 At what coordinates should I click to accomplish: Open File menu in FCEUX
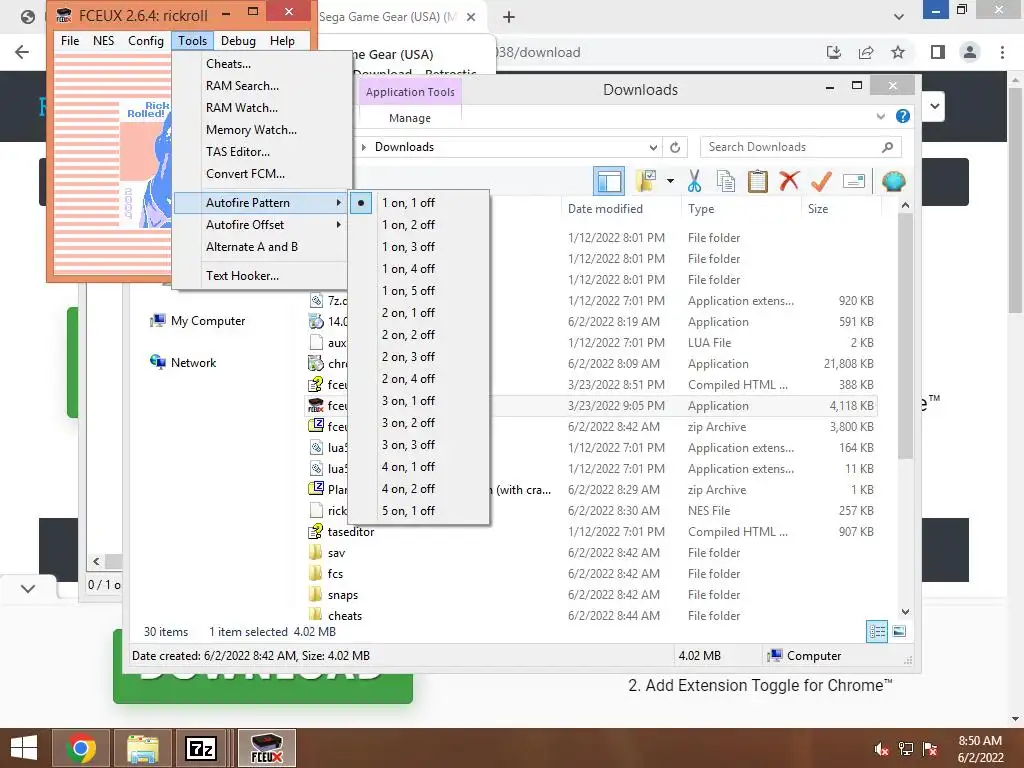(x=70, y=40)
